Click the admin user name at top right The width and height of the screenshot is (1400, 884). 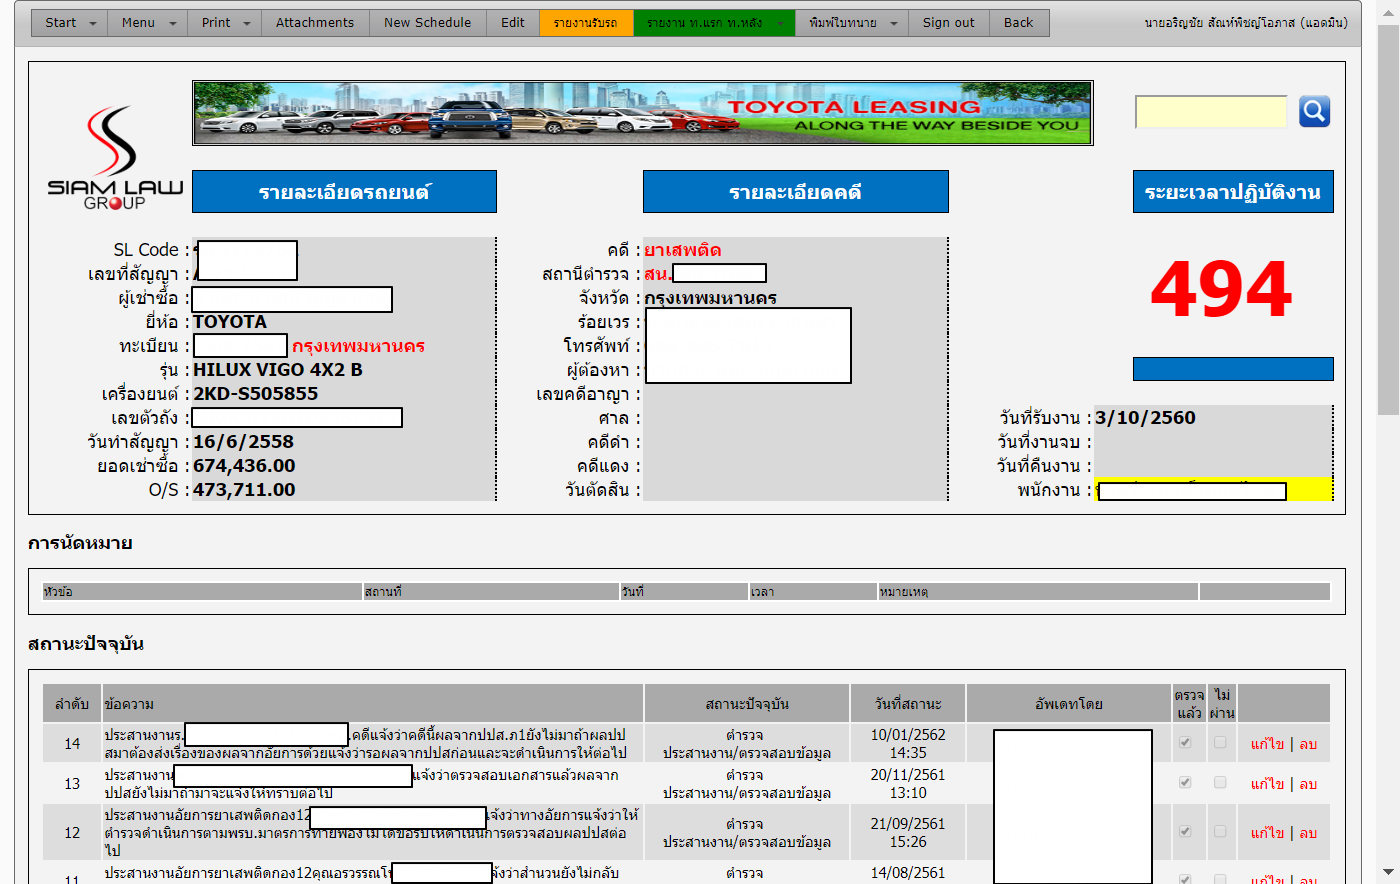point(1246,23)
